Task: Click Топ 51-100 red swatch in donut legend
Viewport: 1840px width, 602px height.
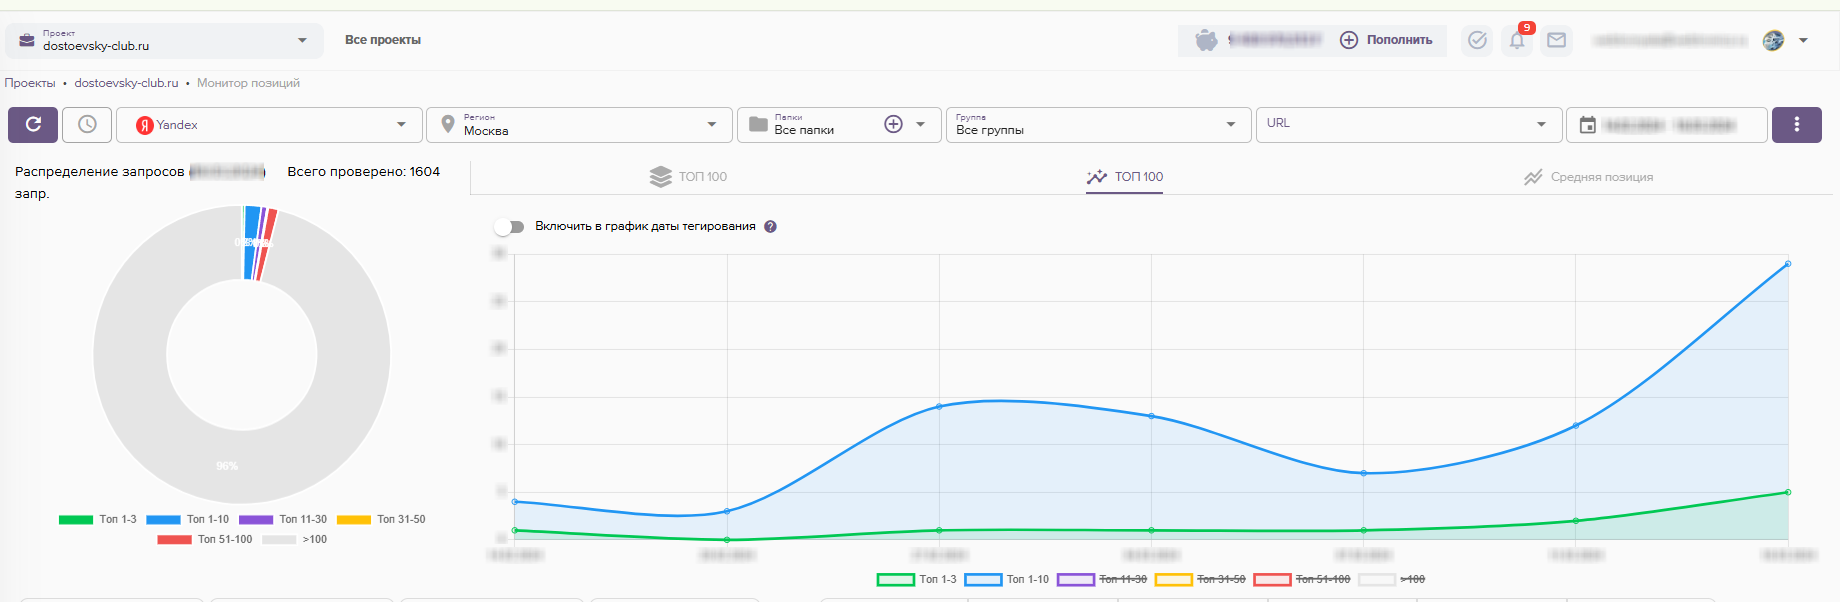Action: pos(174,540)
